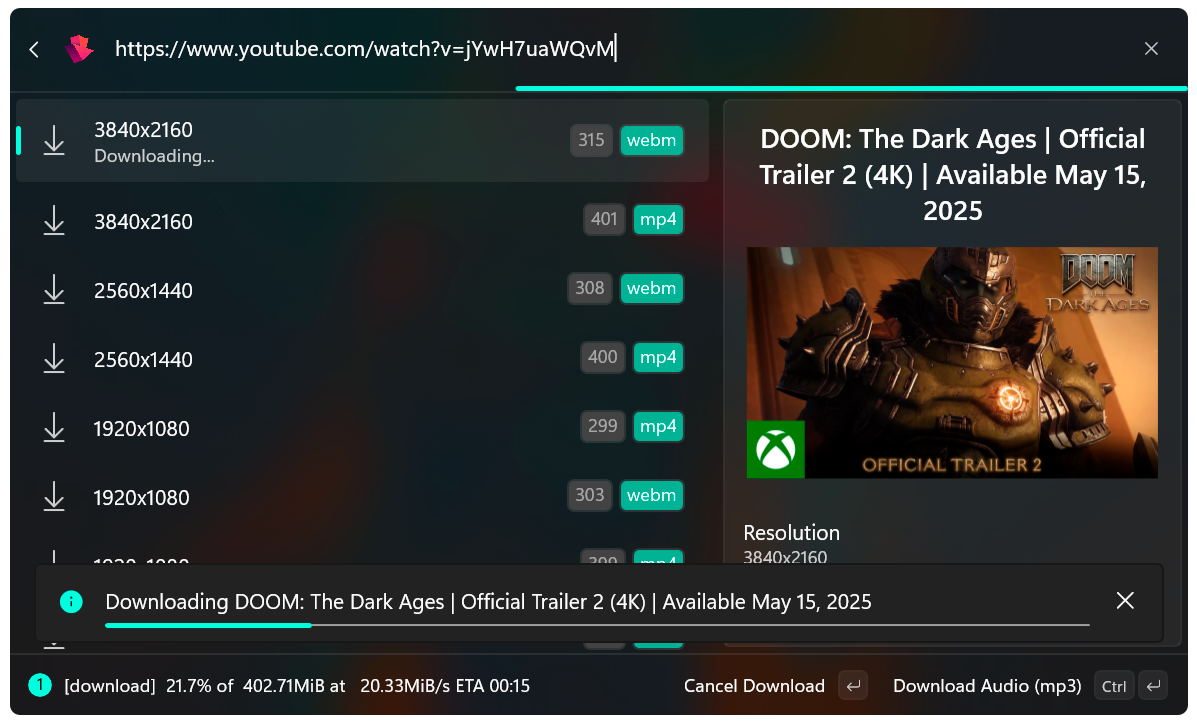Click the pink app logo icon

[x=79, y=49]
